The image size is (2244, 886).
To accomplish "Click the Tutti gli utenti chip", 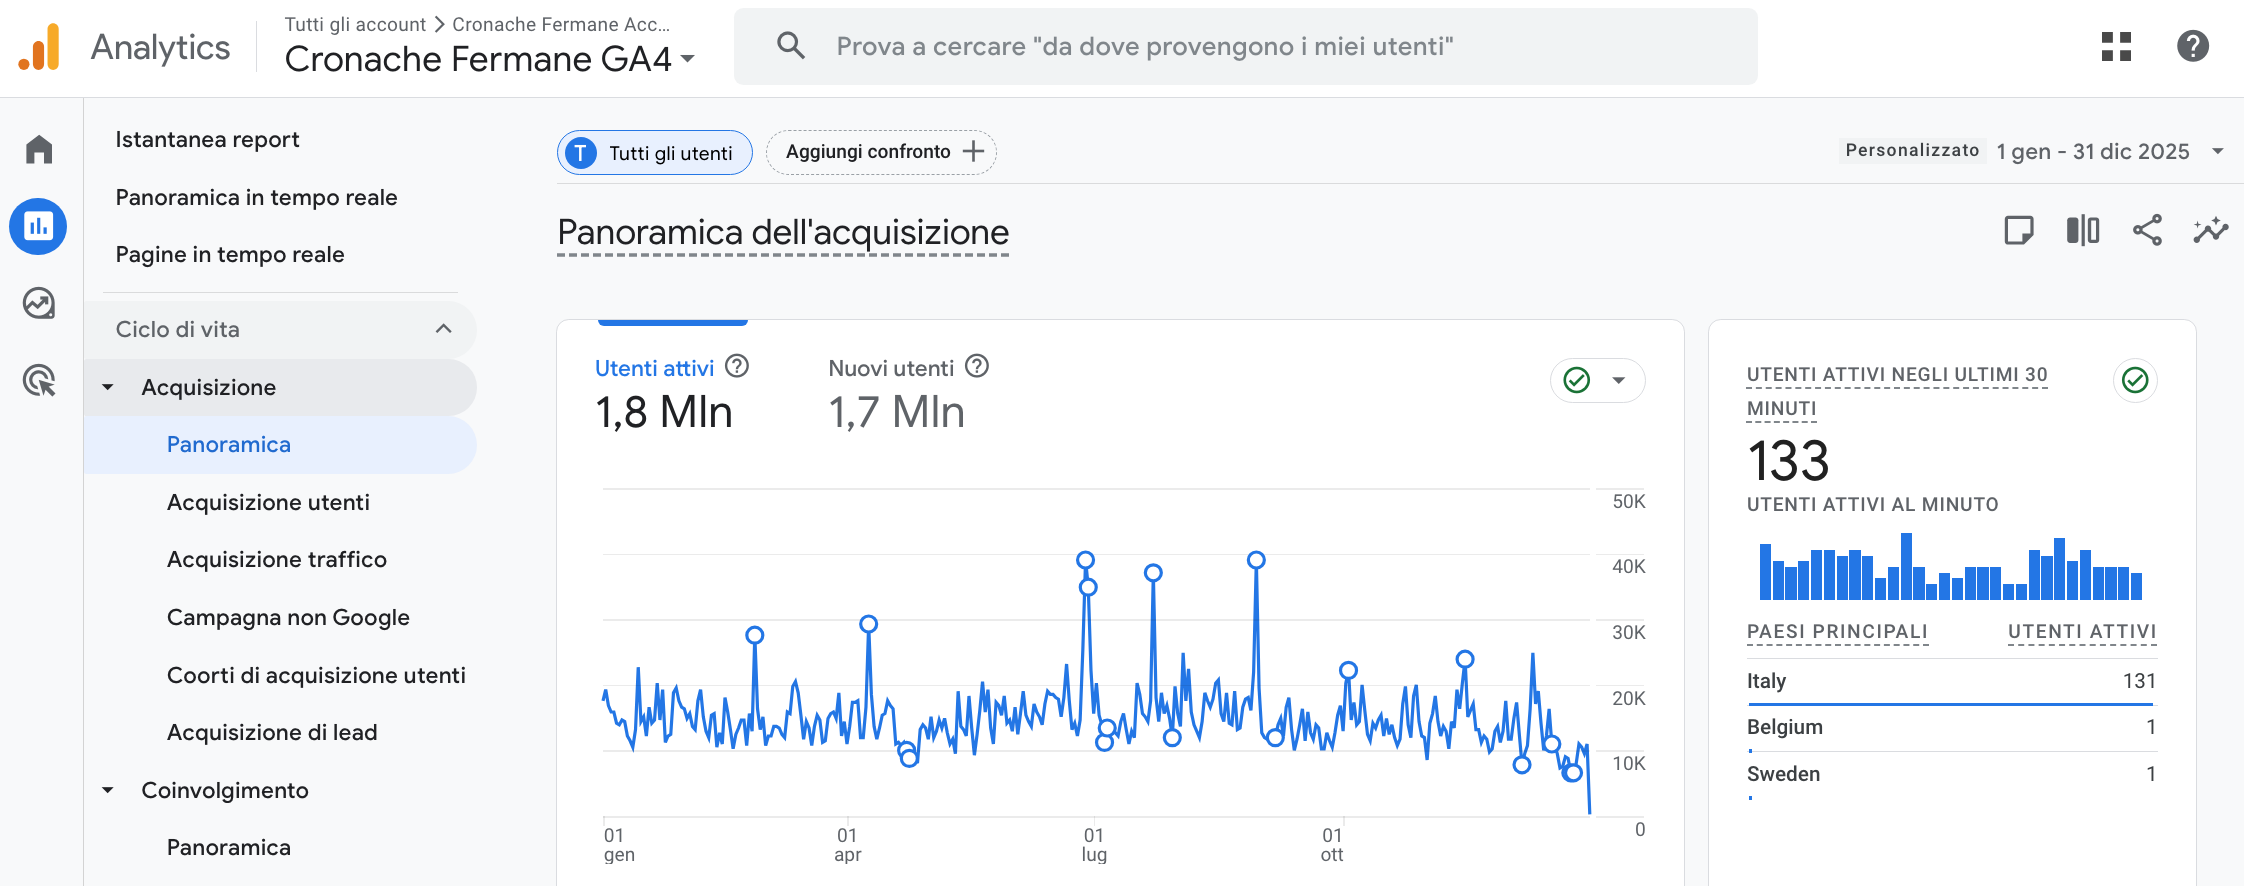I will coord(655,153).
